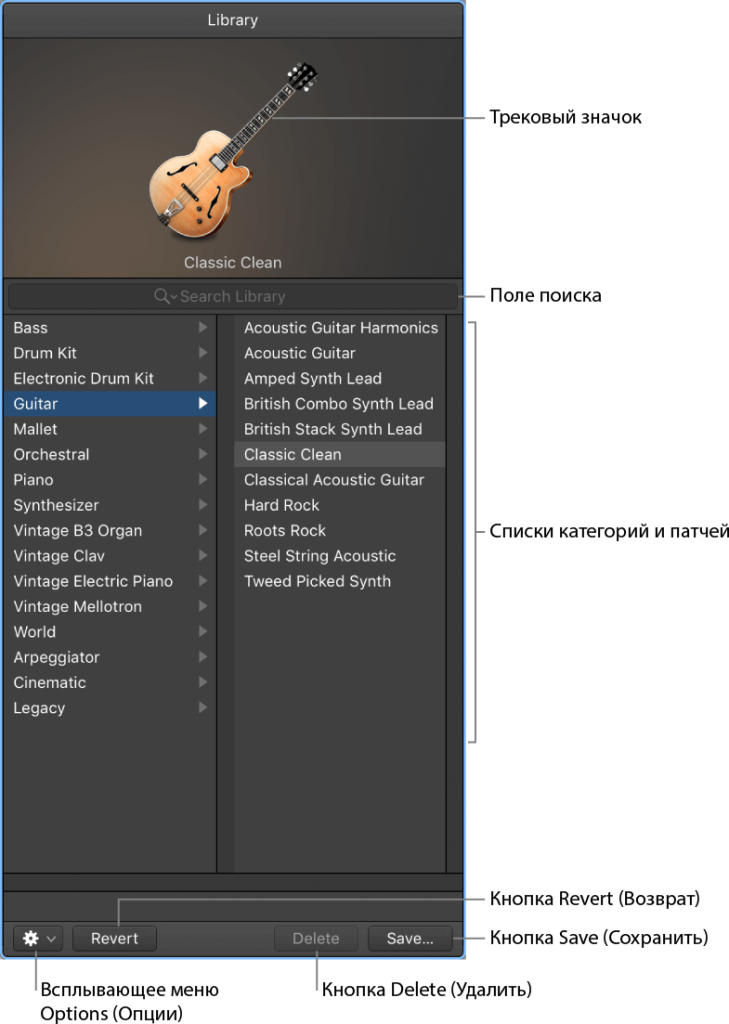729x1024 pixels.
Task: Choose the Amped Synth Lead patch
Action: coord(340,379)
